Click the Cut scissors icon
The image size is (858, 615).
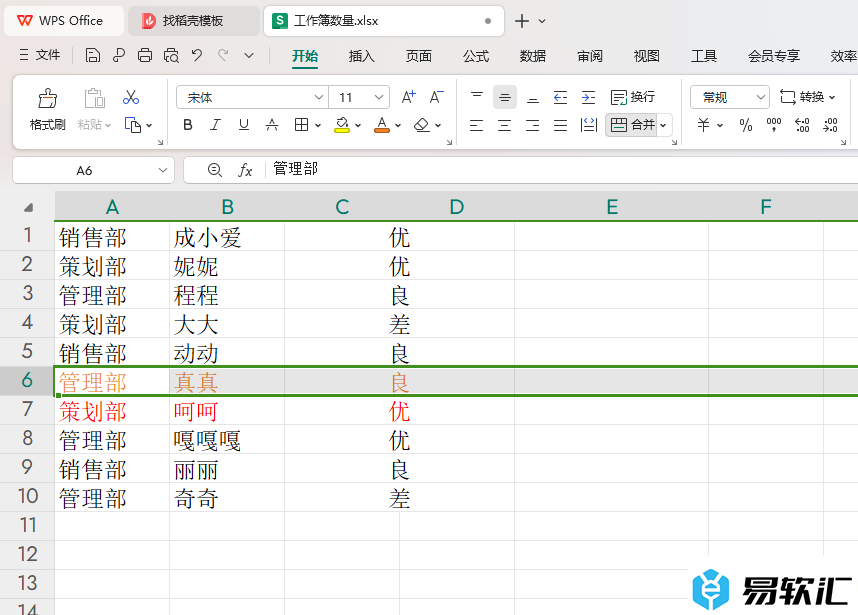130,97
